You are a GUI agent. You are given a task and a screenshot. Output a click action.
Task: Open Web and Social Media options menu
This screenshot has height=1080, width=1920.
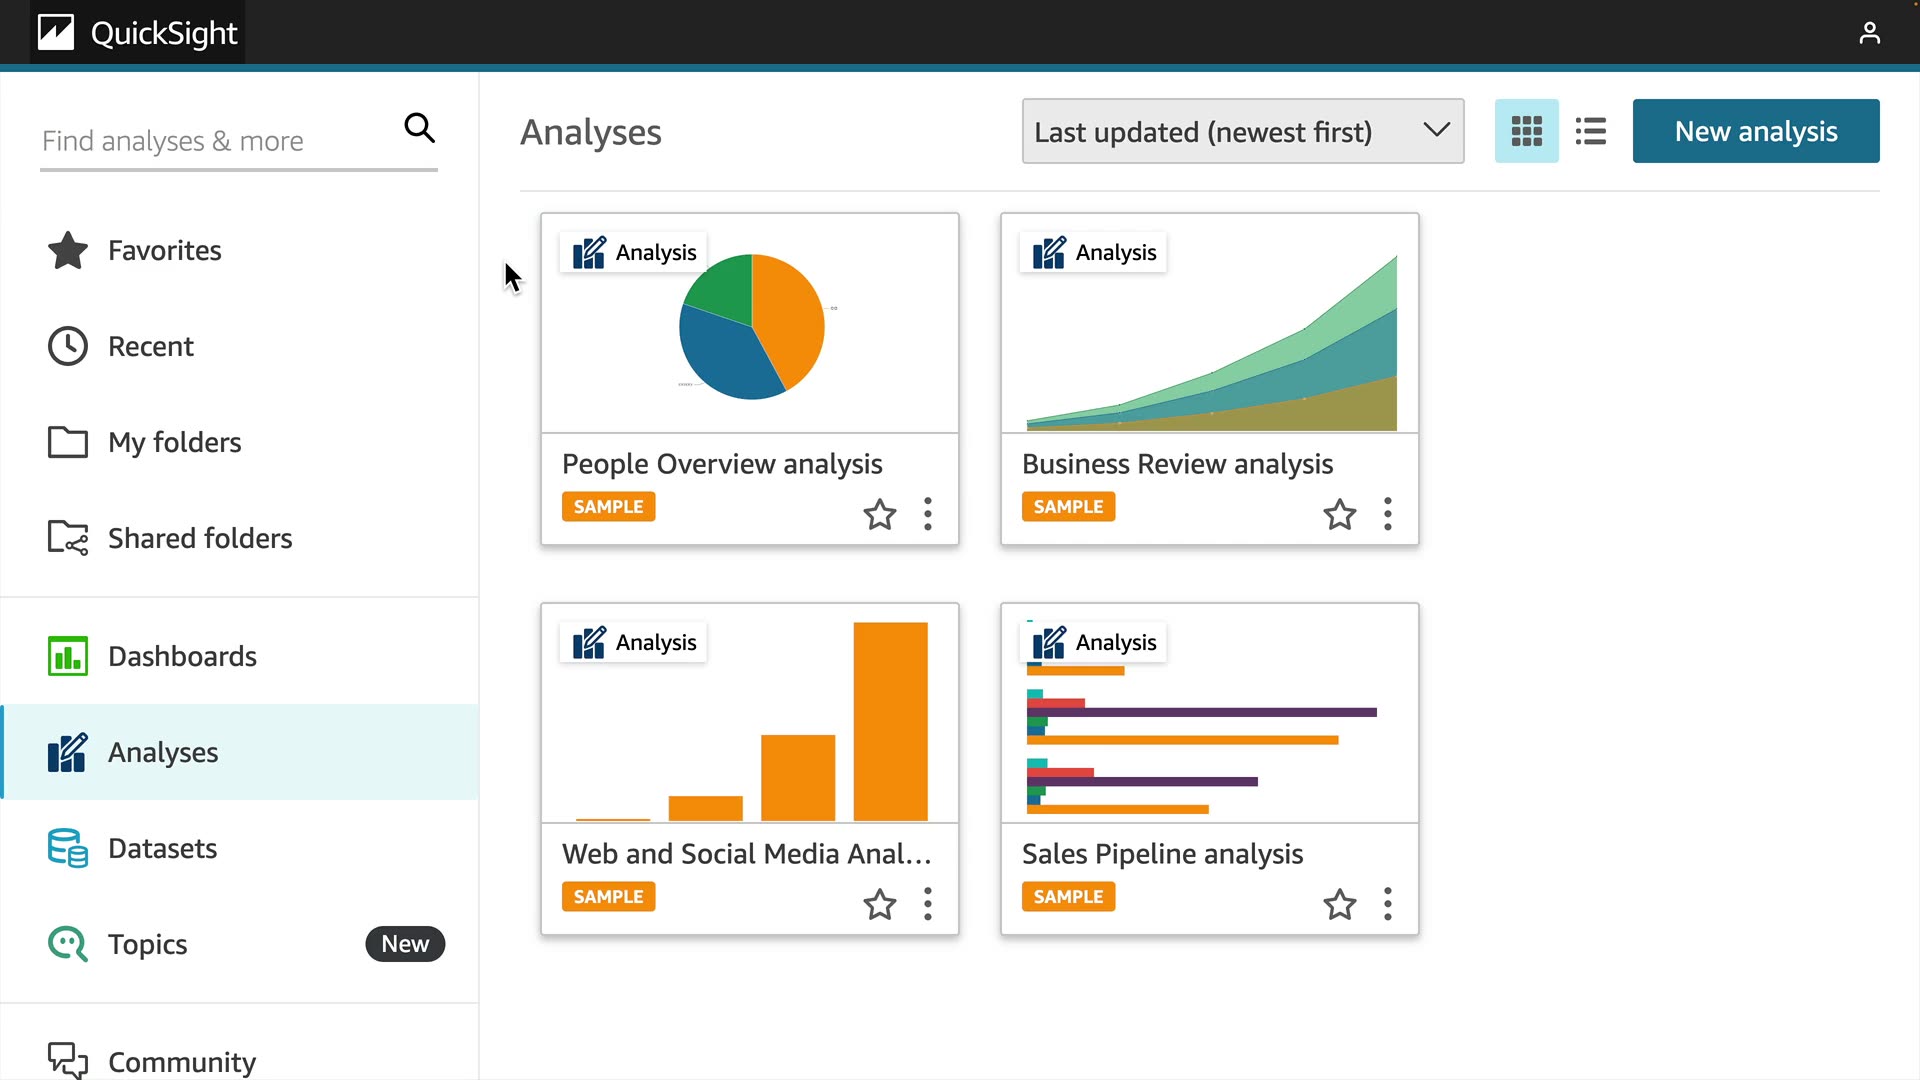928,904
